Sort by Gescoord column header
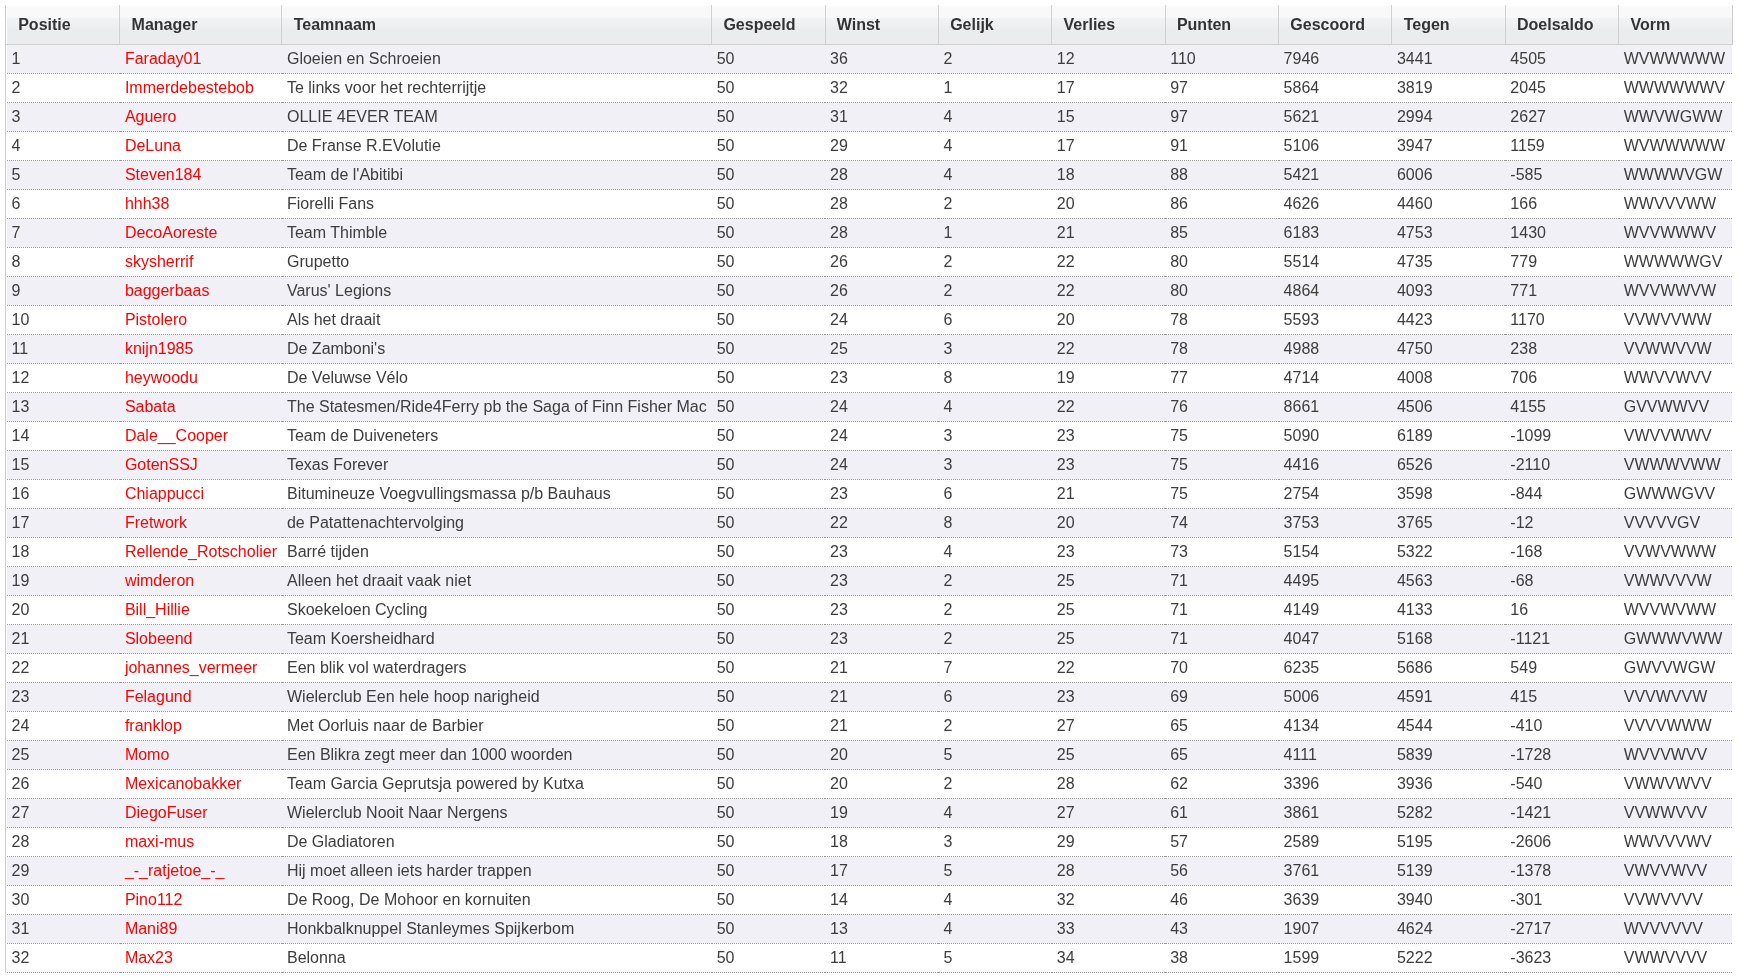 [x=1326, y=25]
